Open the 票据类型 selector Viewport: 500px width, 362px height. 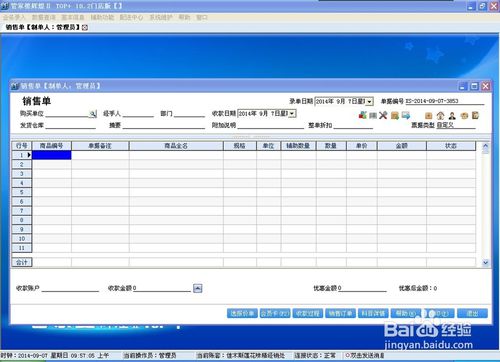tap(456, 125)
